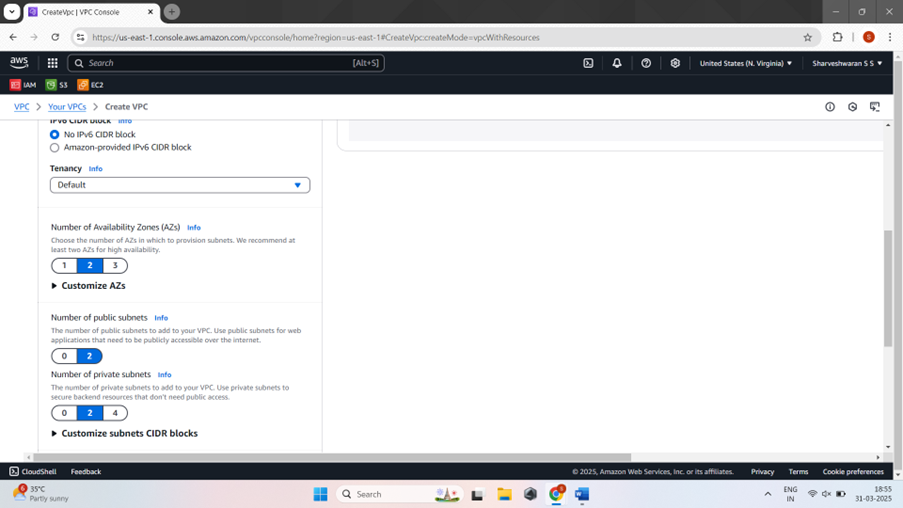
Task: Open the AWS home logo
Action: 19,62
